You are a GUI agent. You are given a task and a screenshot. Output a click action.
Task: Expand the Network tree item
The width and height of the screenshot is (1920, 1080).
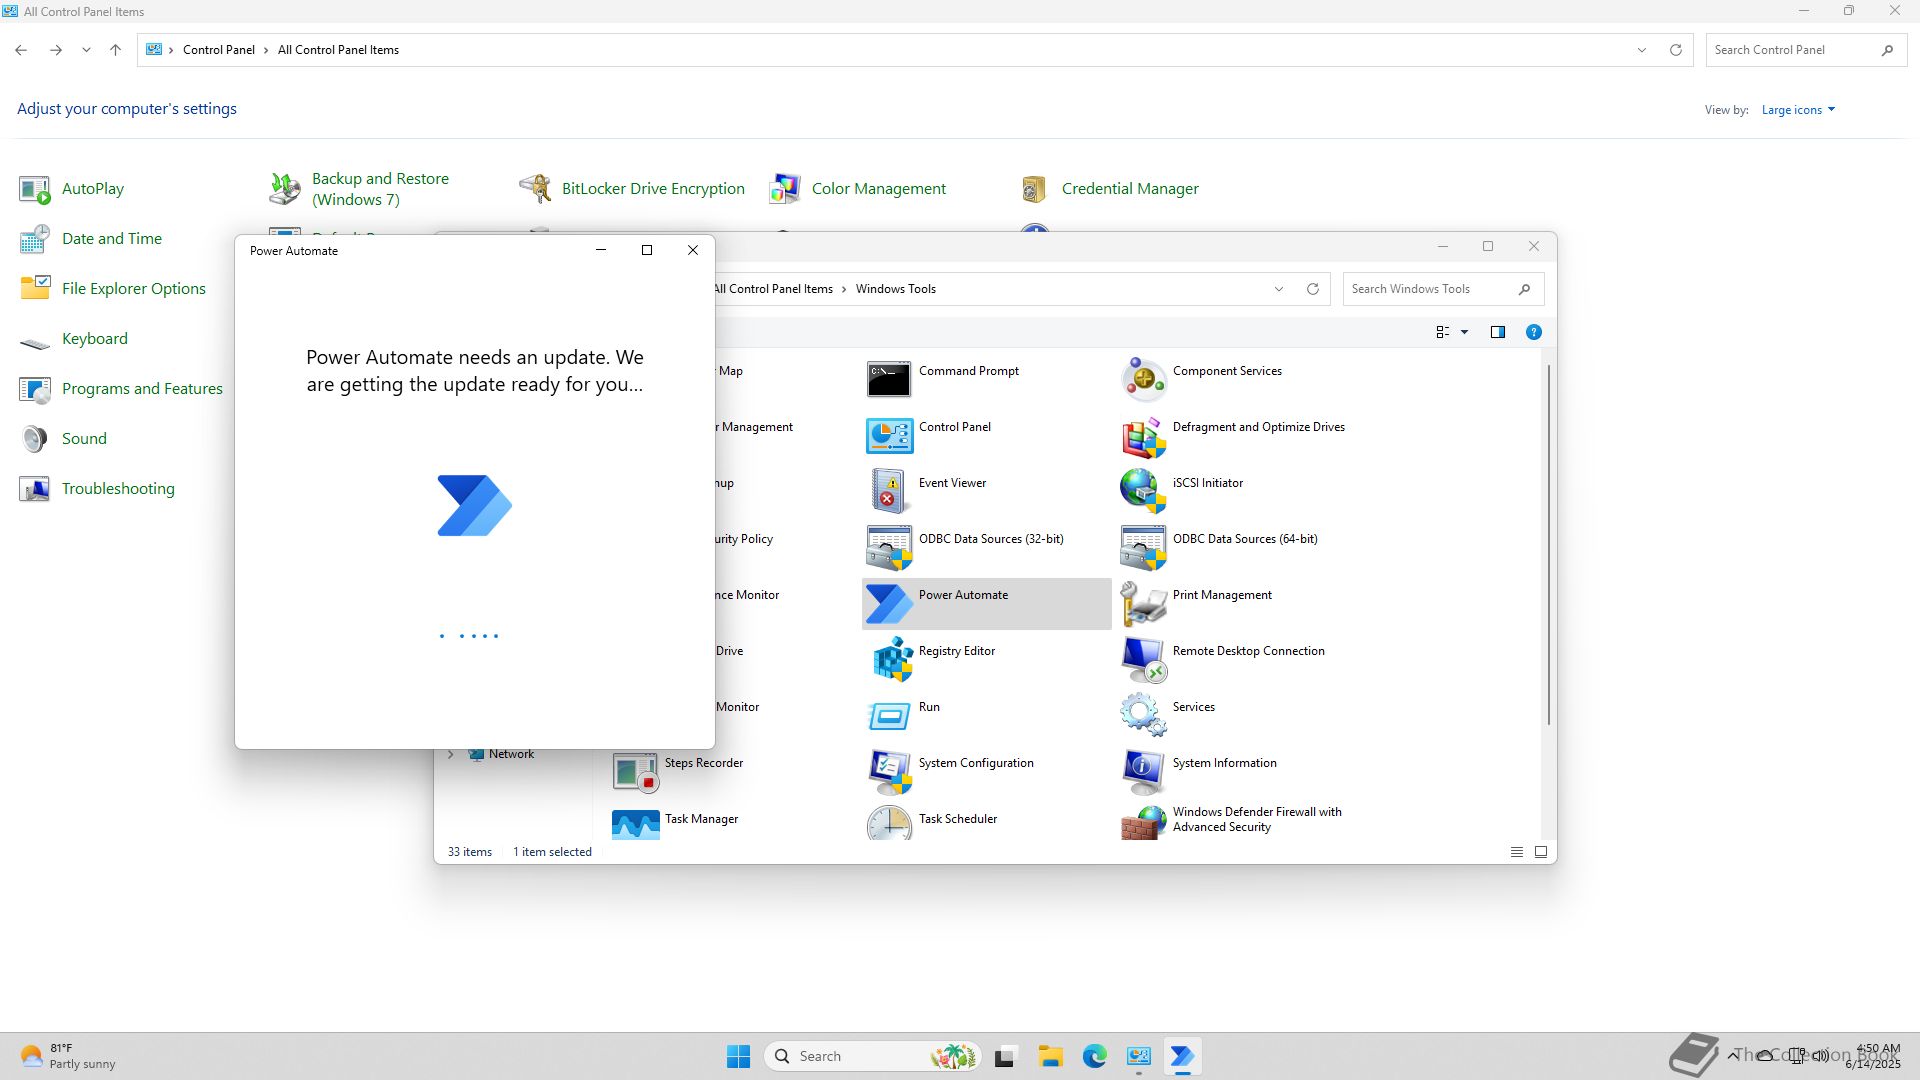(x=451, y=754)
